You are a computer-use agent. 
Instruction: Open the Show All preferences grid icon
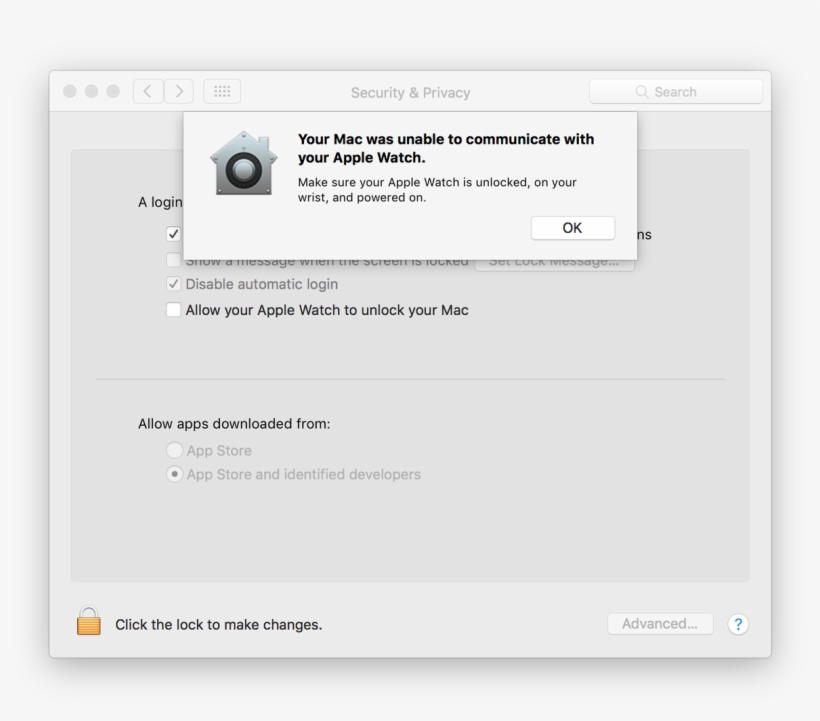[x=221, y=90]
